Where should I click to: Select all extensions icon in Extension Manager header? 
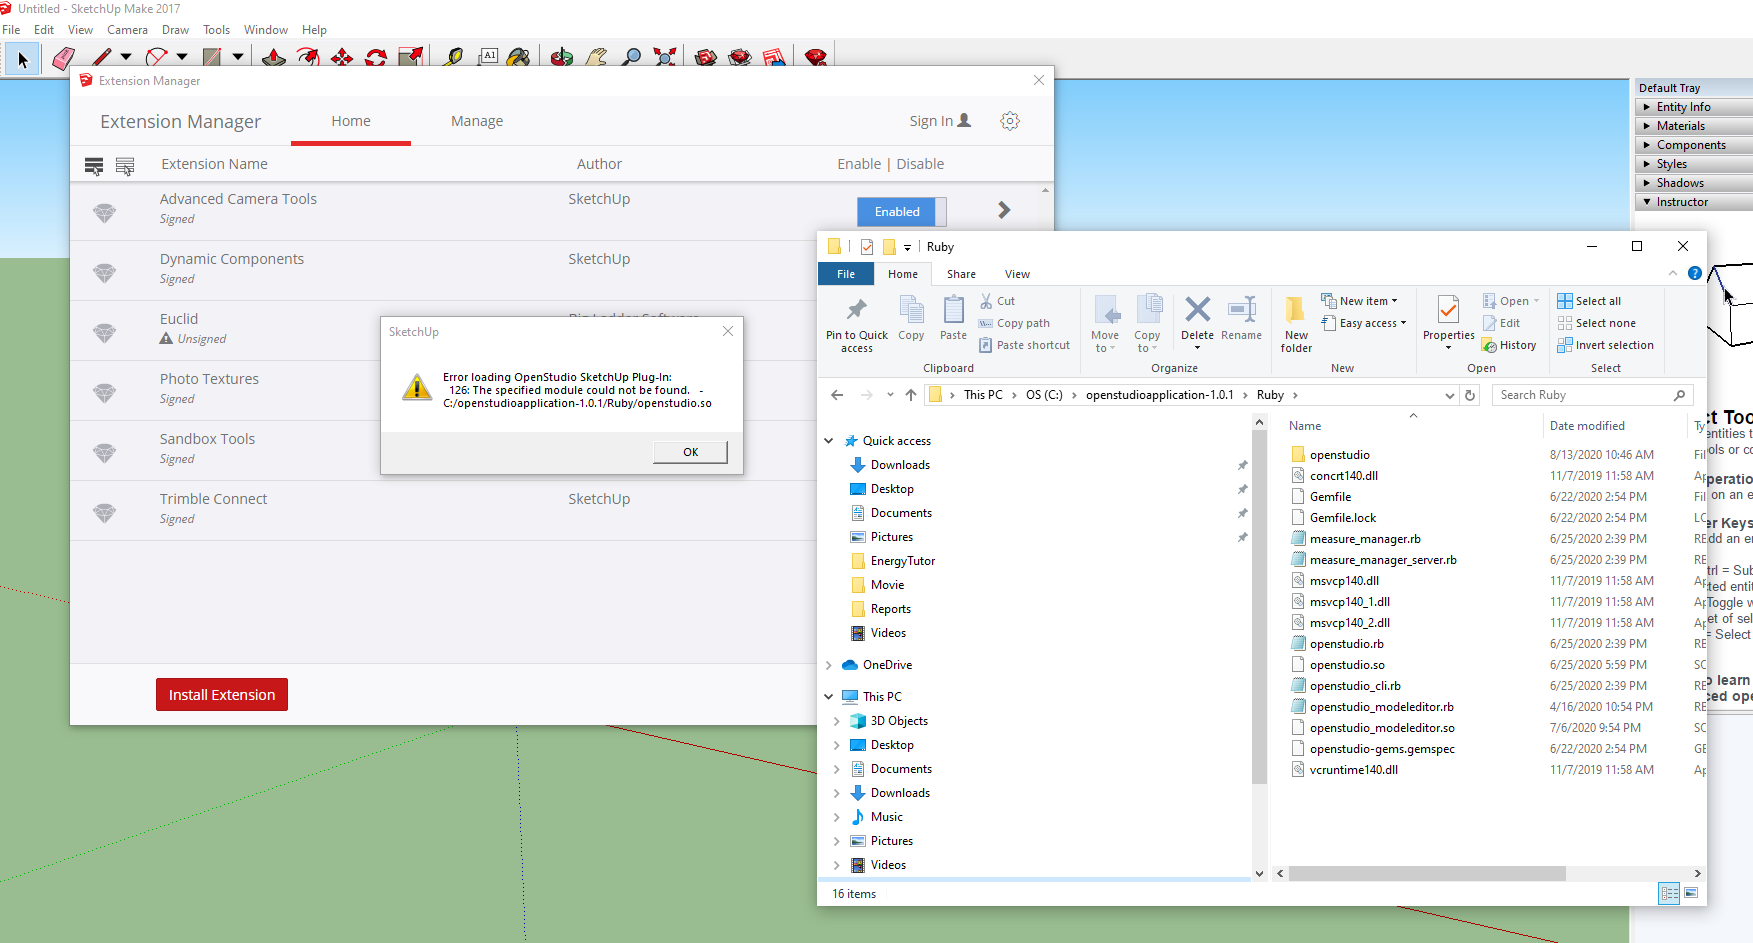(94, 166)
